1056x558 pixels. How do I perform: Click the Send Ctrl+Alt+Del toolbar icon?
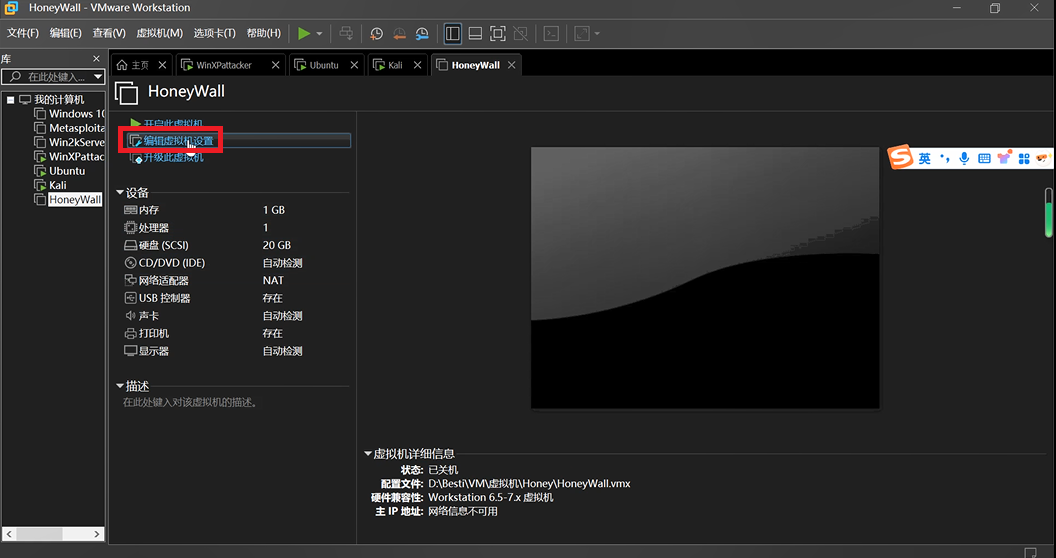[x=345, y=33]
